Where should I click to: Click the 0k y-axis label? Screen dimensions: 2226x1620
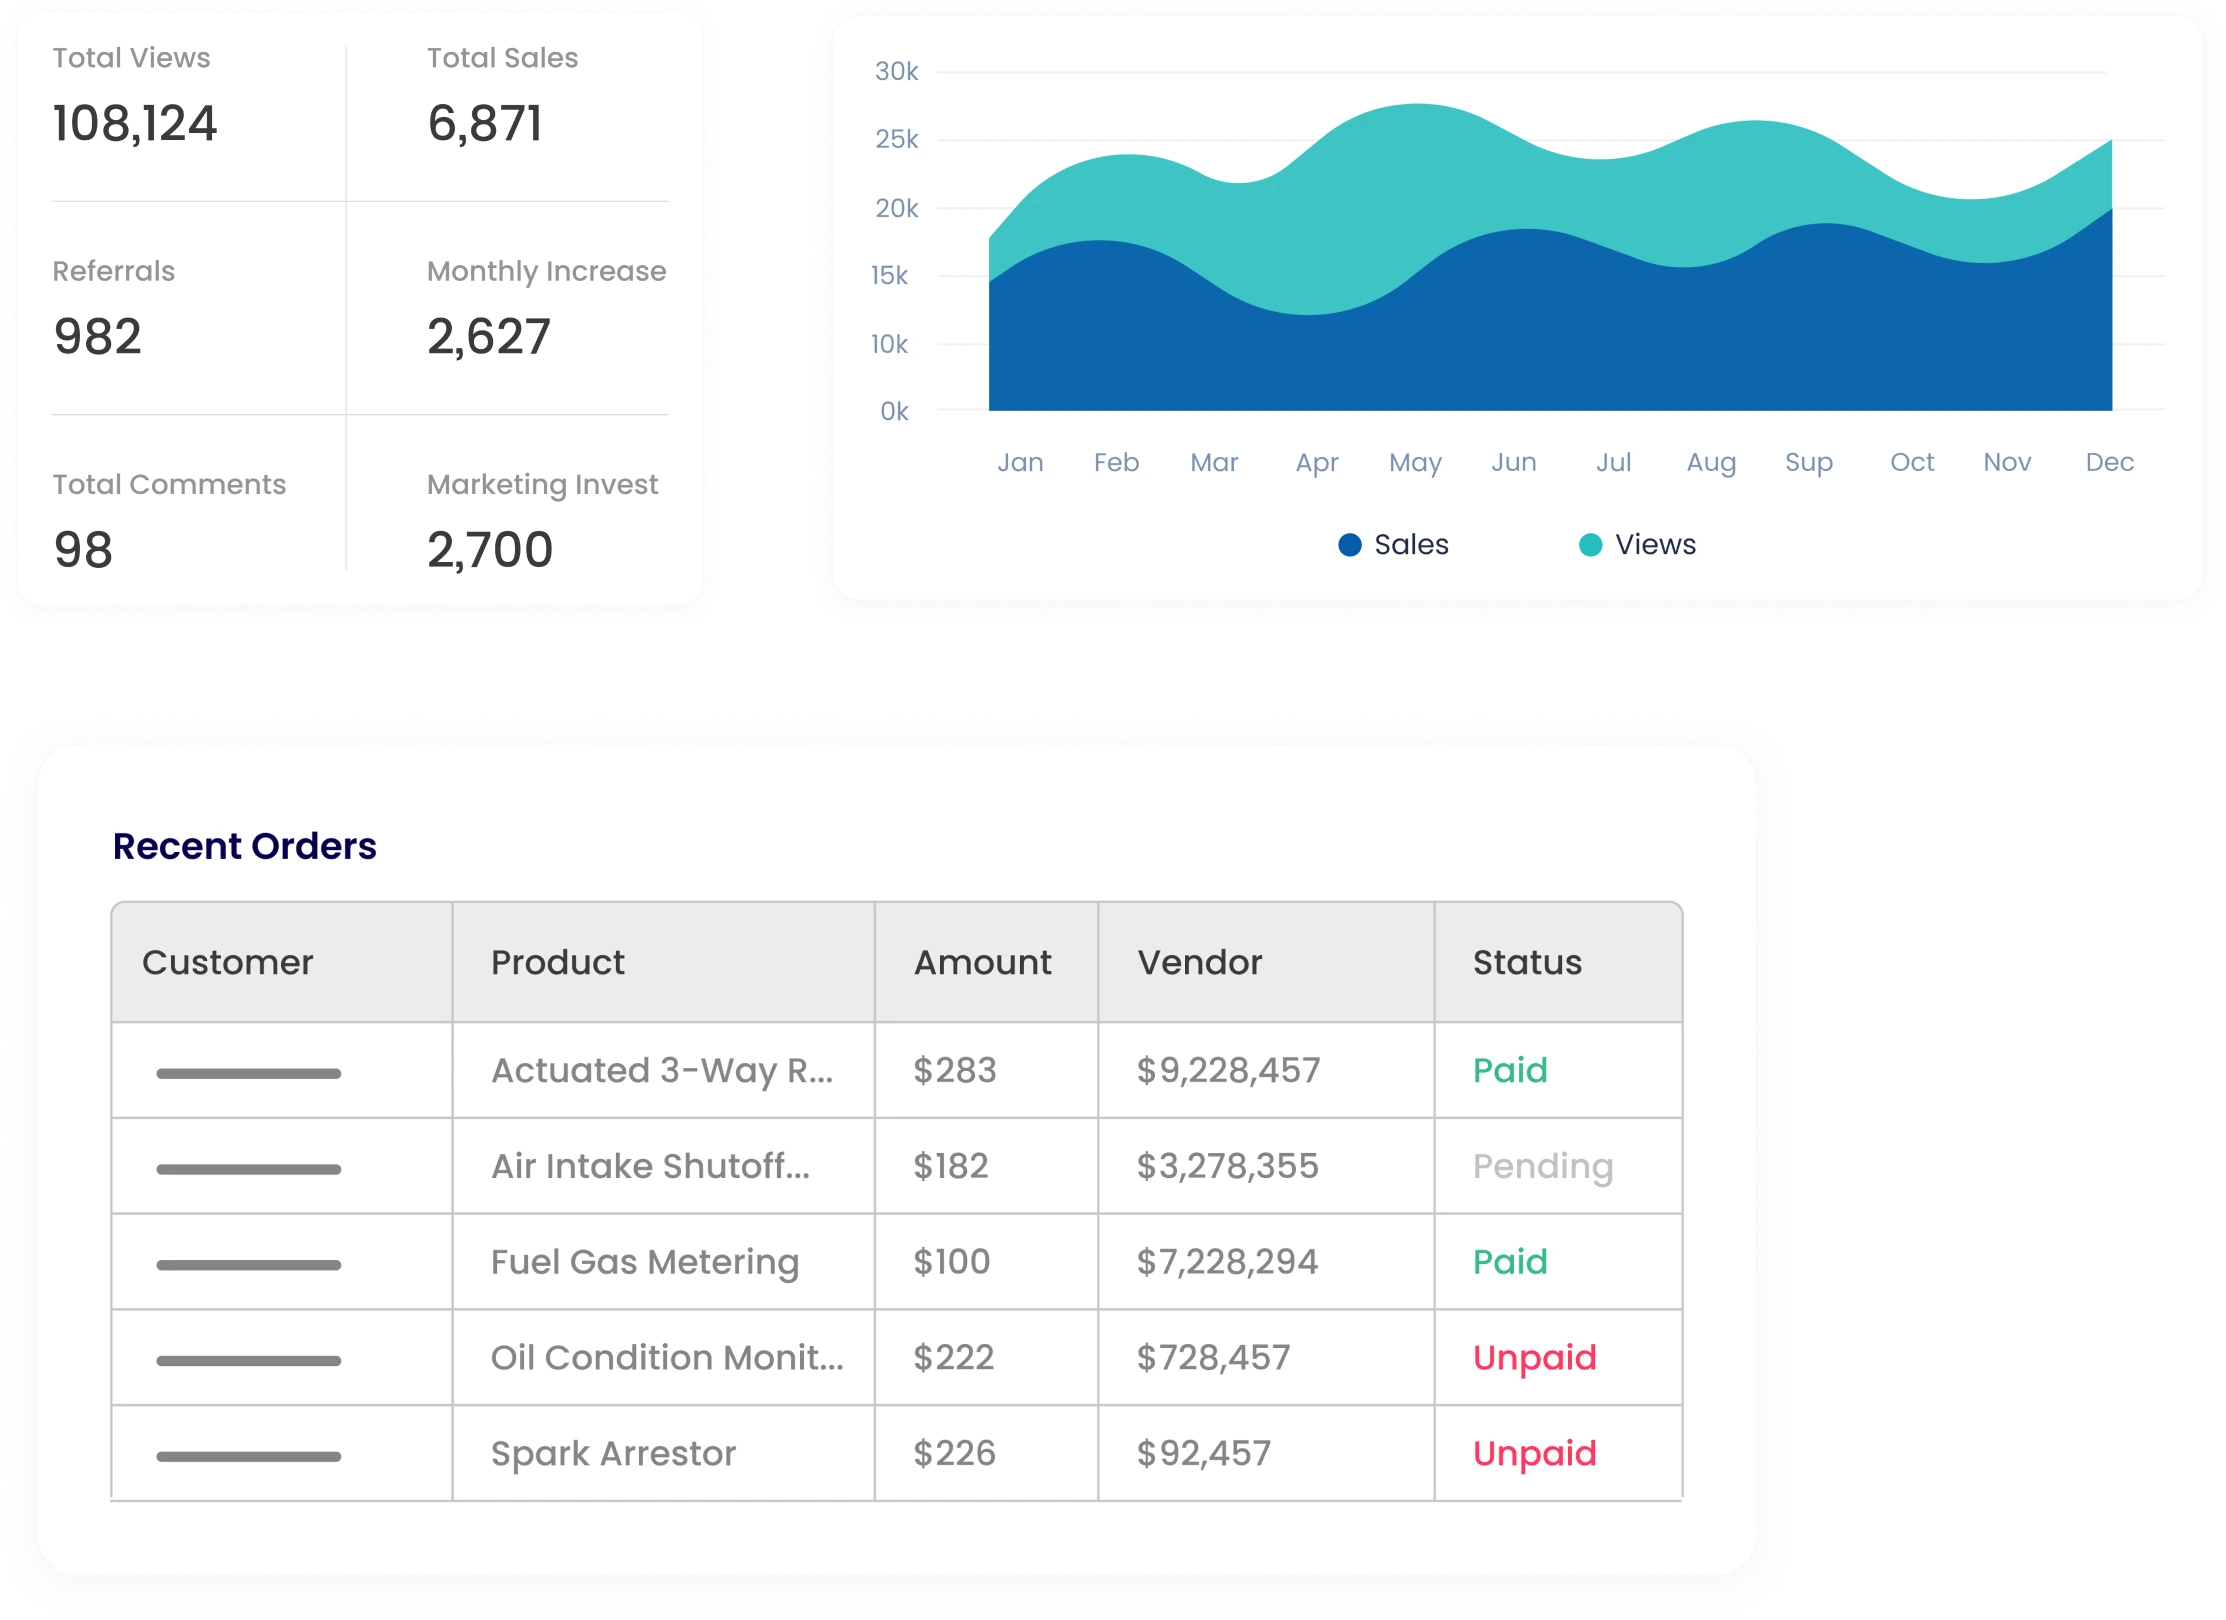(x=894, y=412)
